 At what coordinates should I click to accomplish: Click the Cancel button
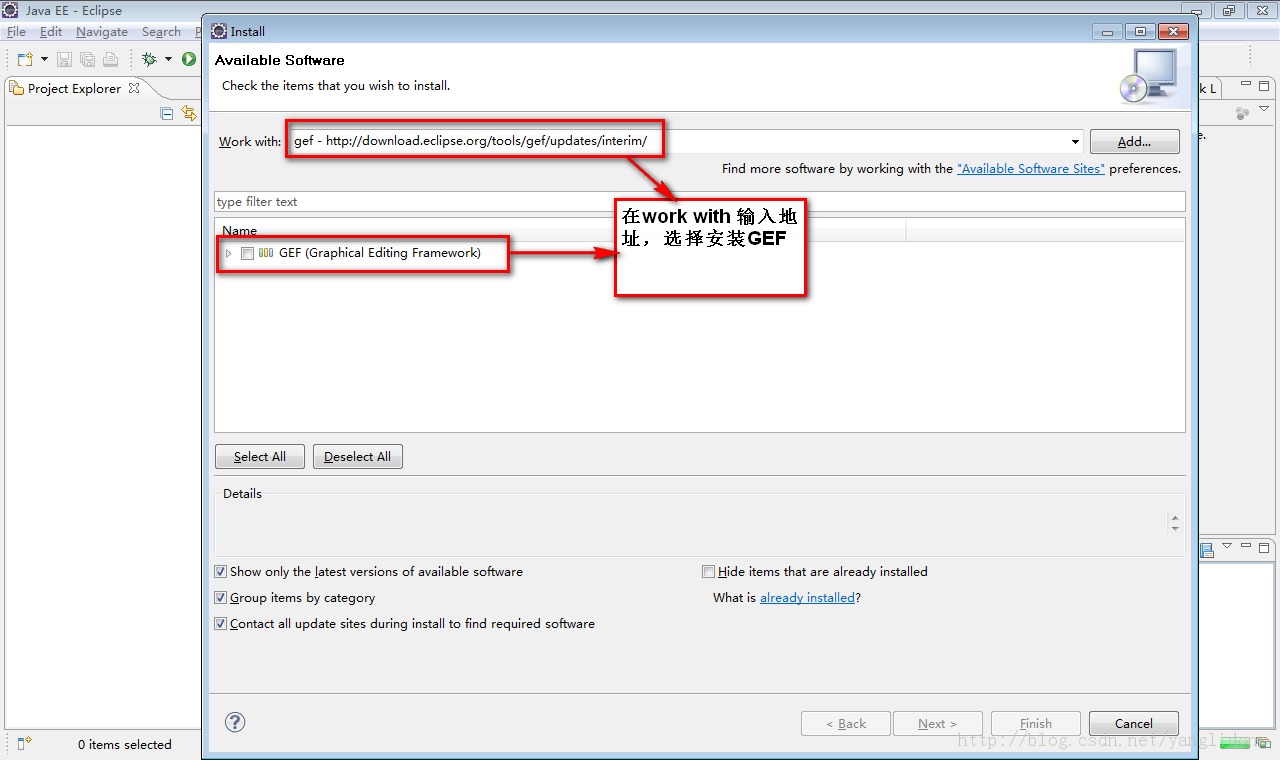1134,724
